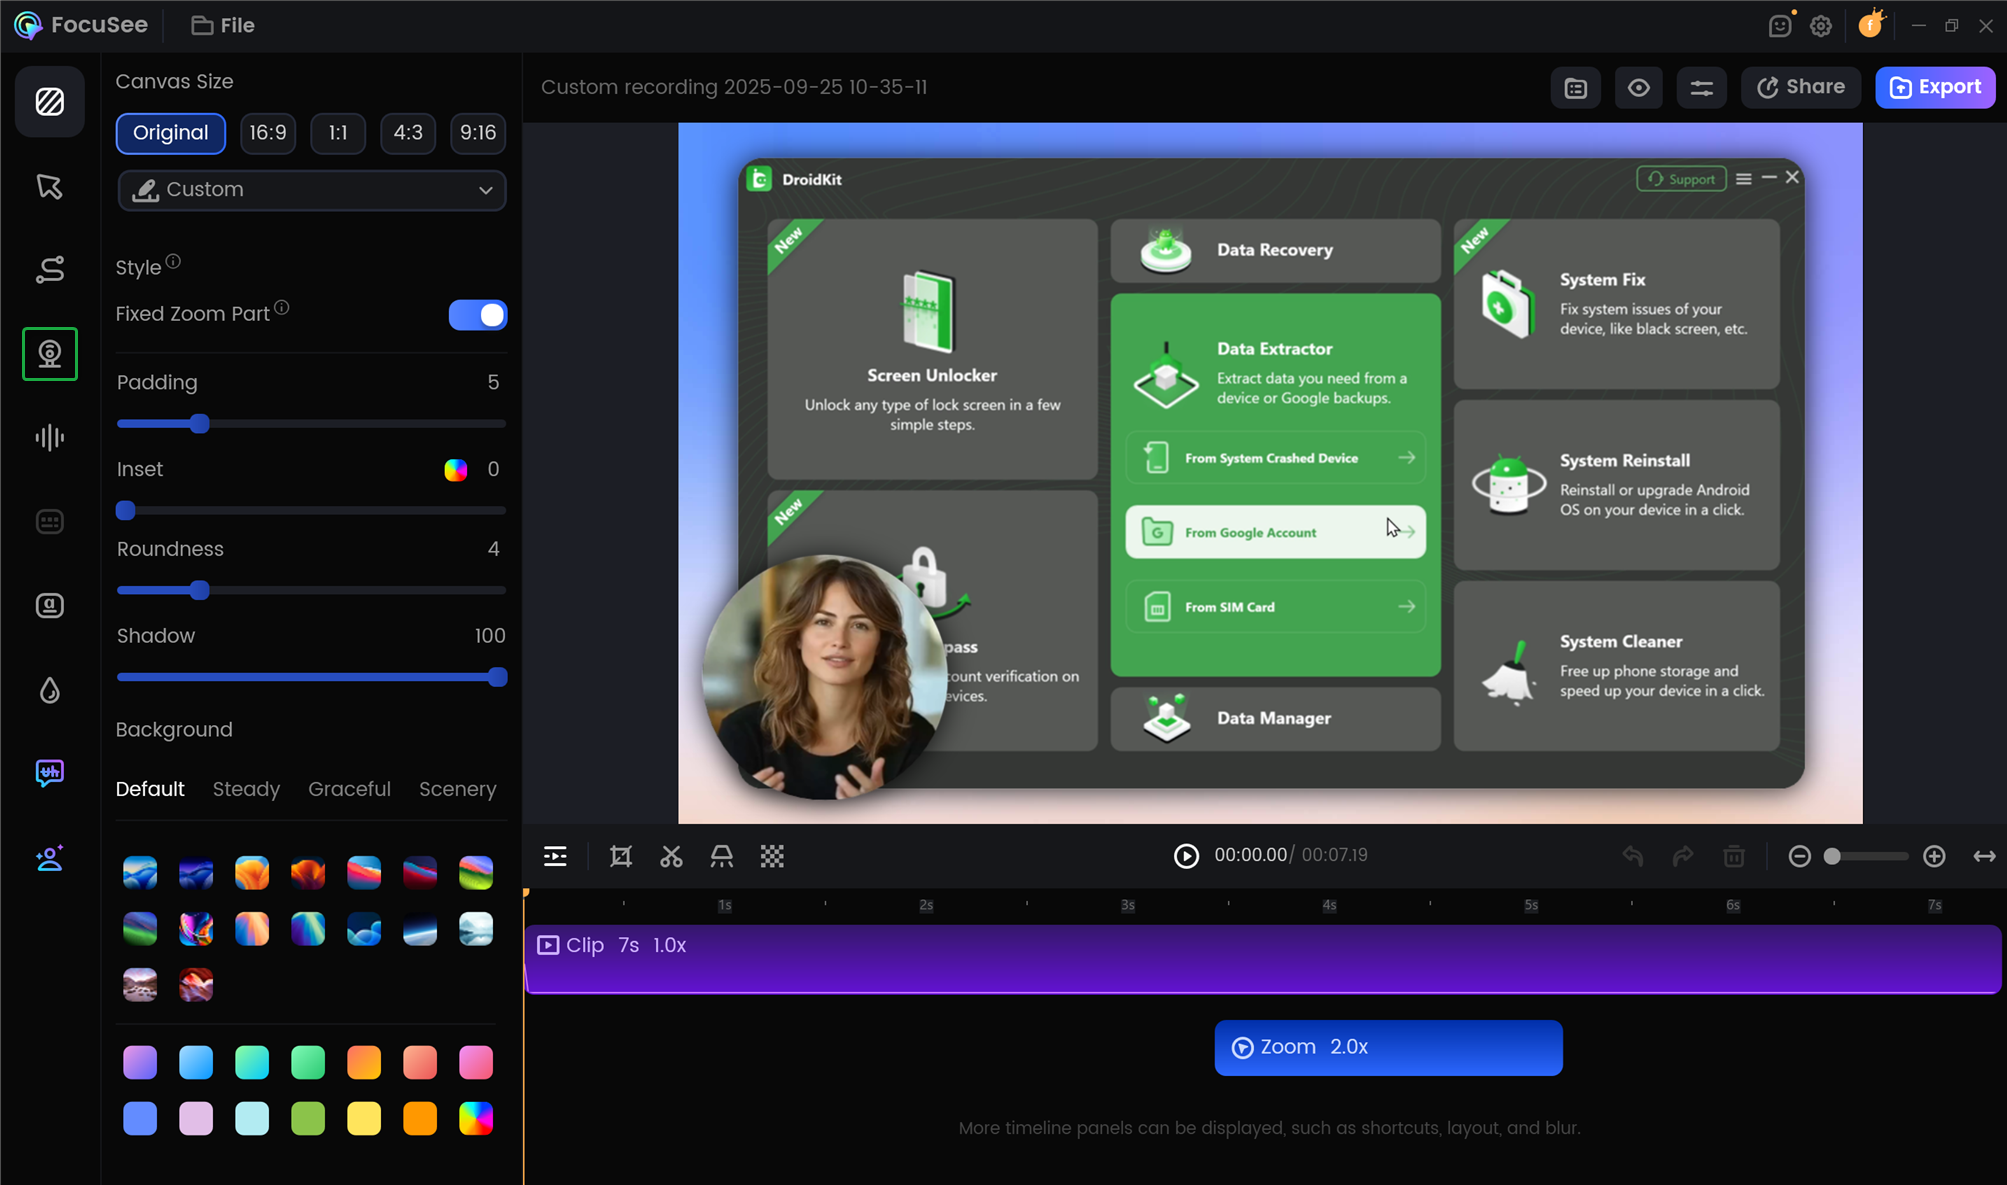
Task: Open the adjustment settings sliders menu
Action: click(1701, 88)
